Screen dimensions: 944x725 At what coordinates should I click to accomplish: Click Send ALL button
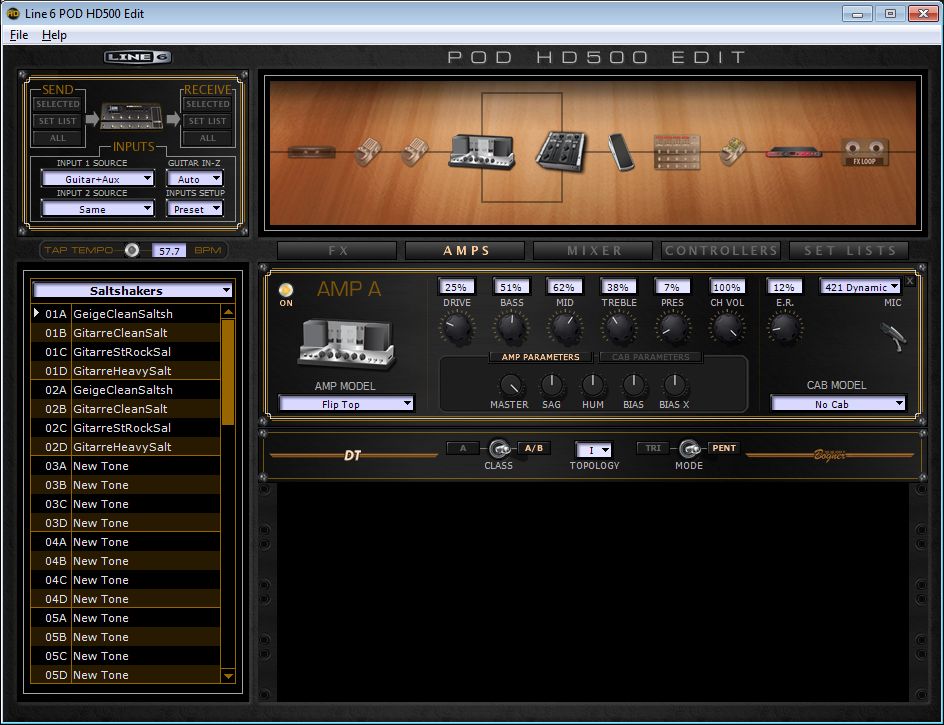[58, 138]
